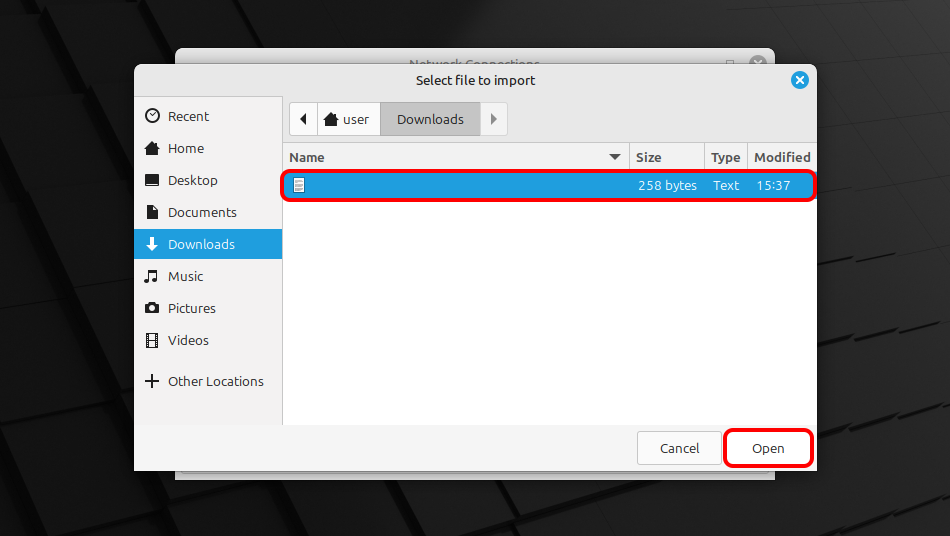Click the plus icon for Other Locations

(152, 381)
